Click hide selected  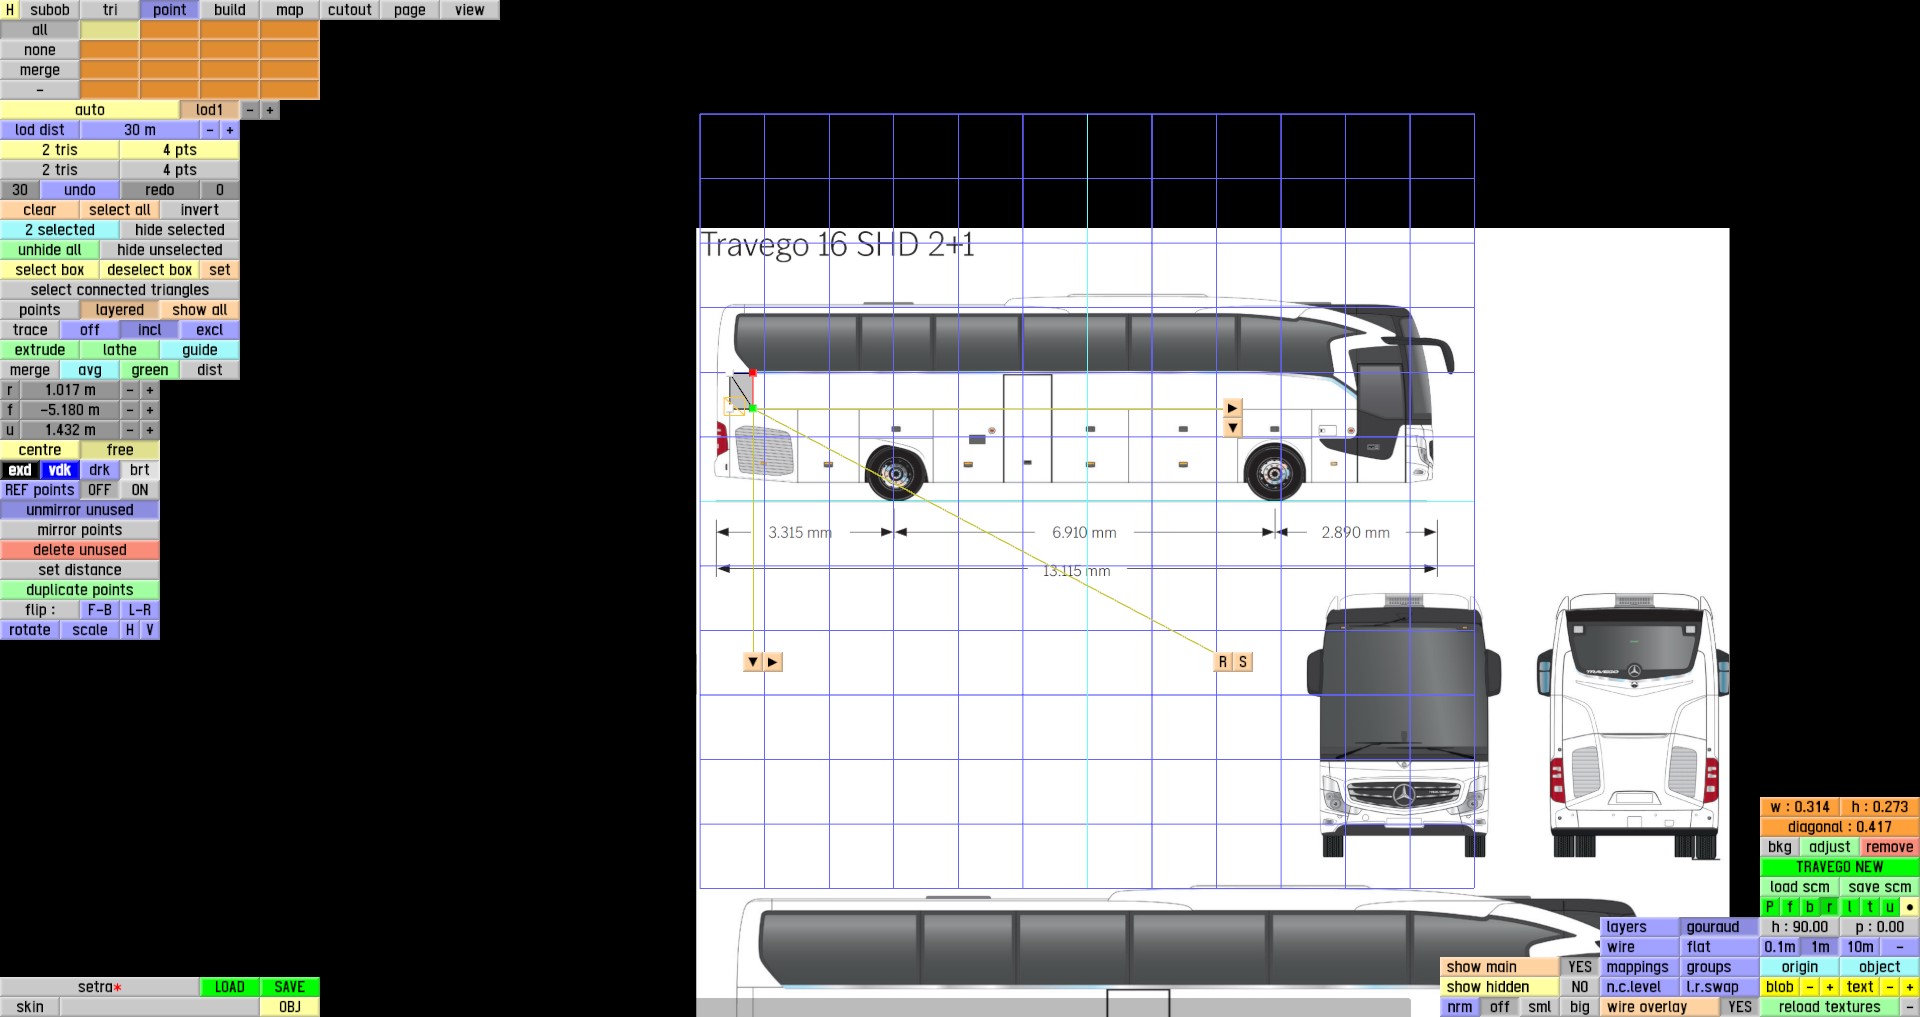pyautogui.click(x=180, y=230)
